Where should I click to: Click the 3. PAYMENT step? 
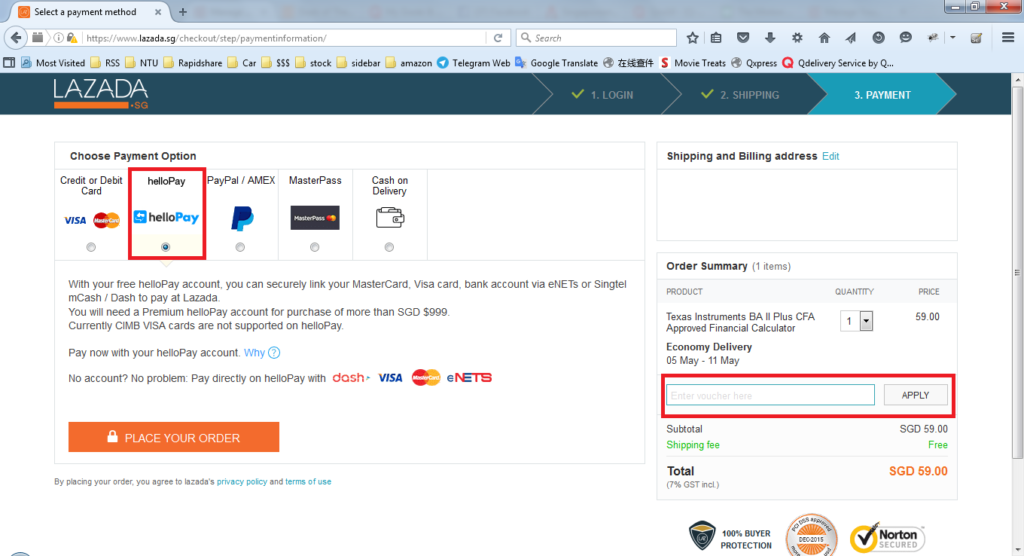coord(882,95)
